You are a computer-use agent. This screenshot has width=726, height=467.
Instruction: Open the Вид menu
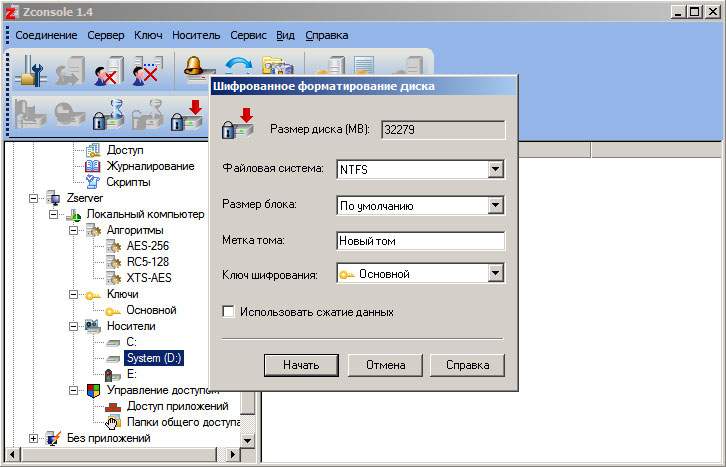click(x=285, y=35)
